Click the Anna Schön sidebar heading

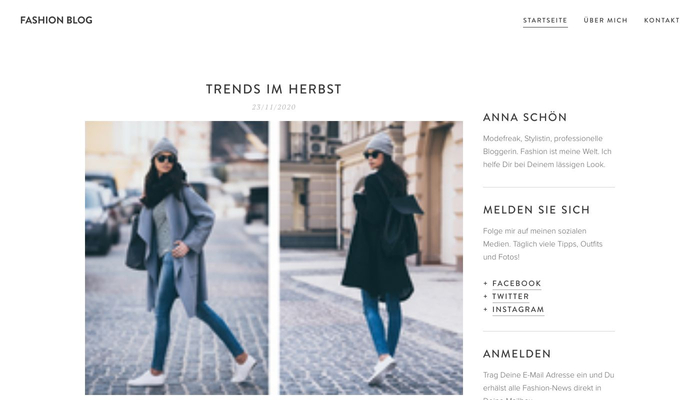[525, 117]
